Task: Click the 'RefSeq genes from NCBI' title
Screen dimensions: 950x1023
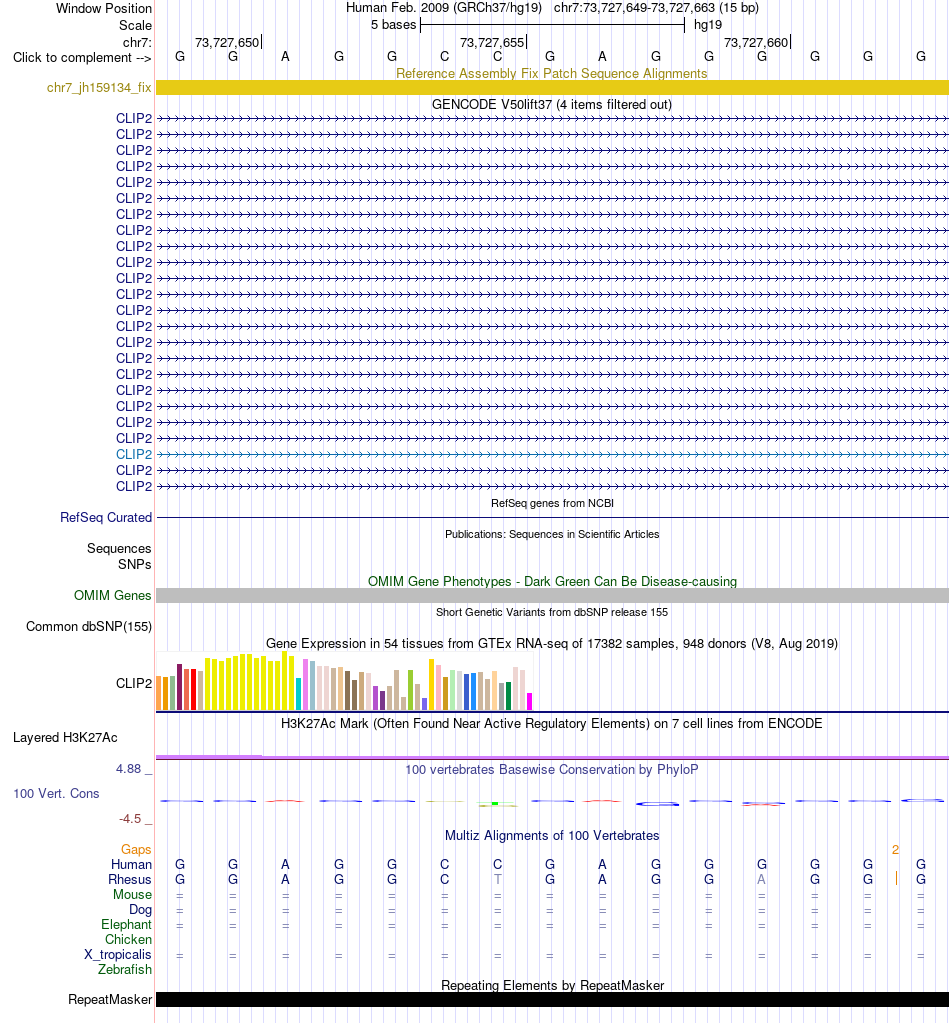Action: [552, 503]
